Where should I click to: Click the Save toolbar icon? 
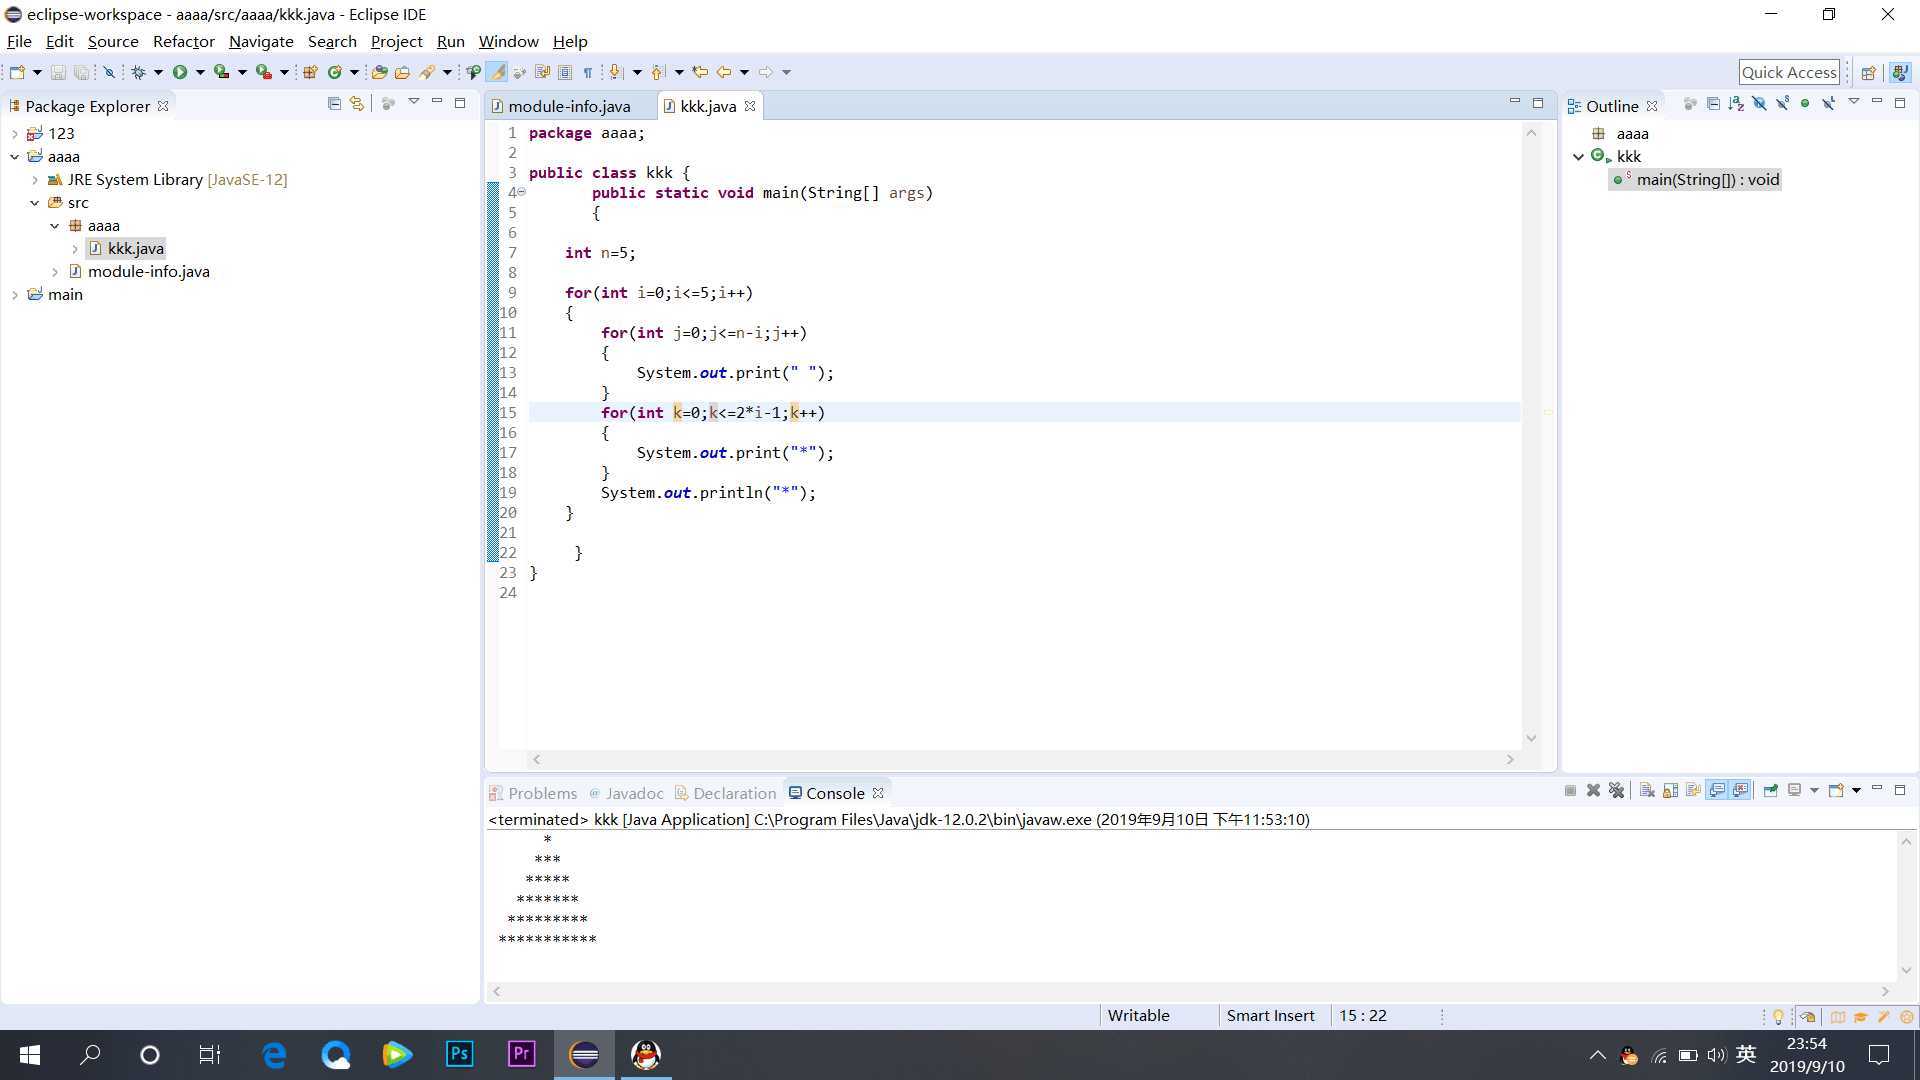click(58, 72)
